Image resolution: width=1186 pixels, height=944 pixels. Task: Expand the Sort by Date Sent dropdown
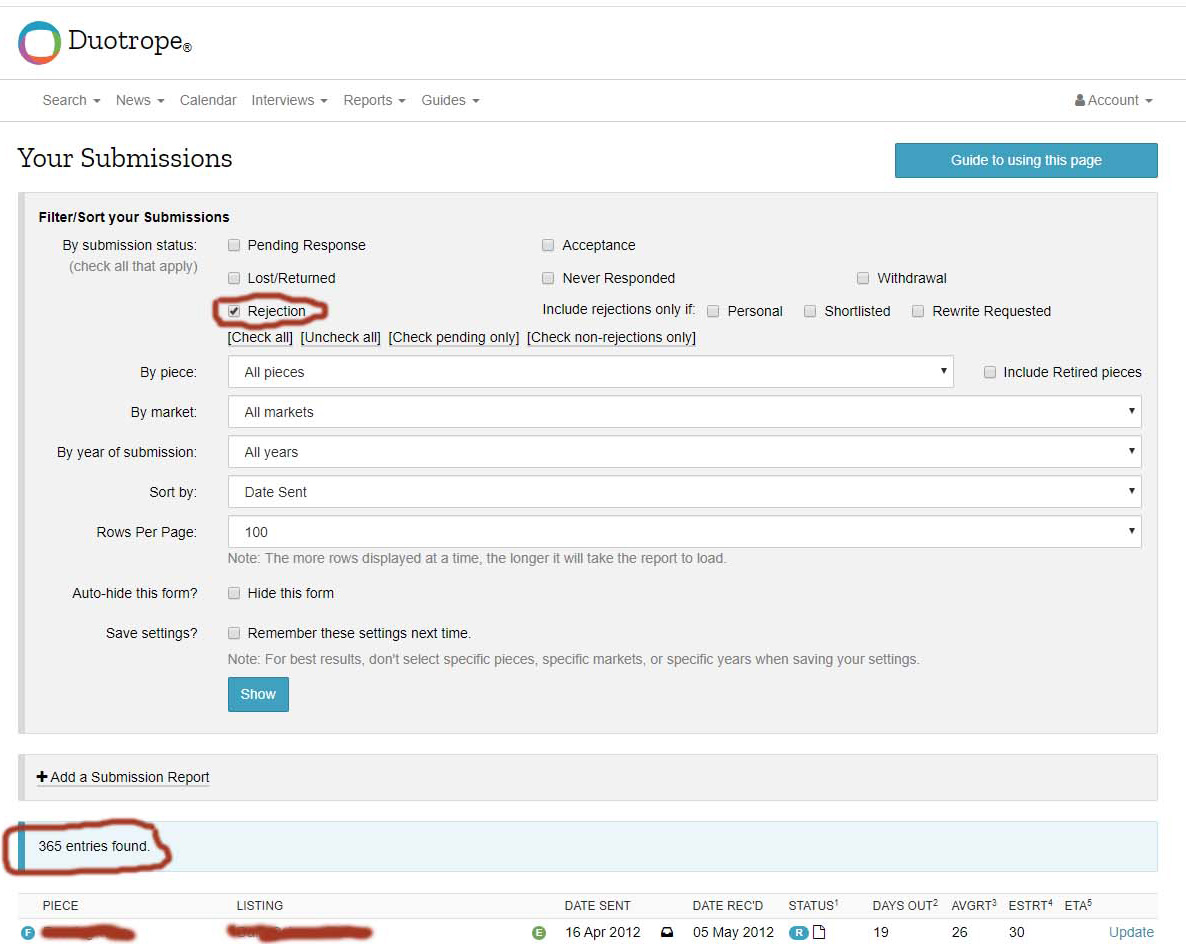click(x=684, y=492)
